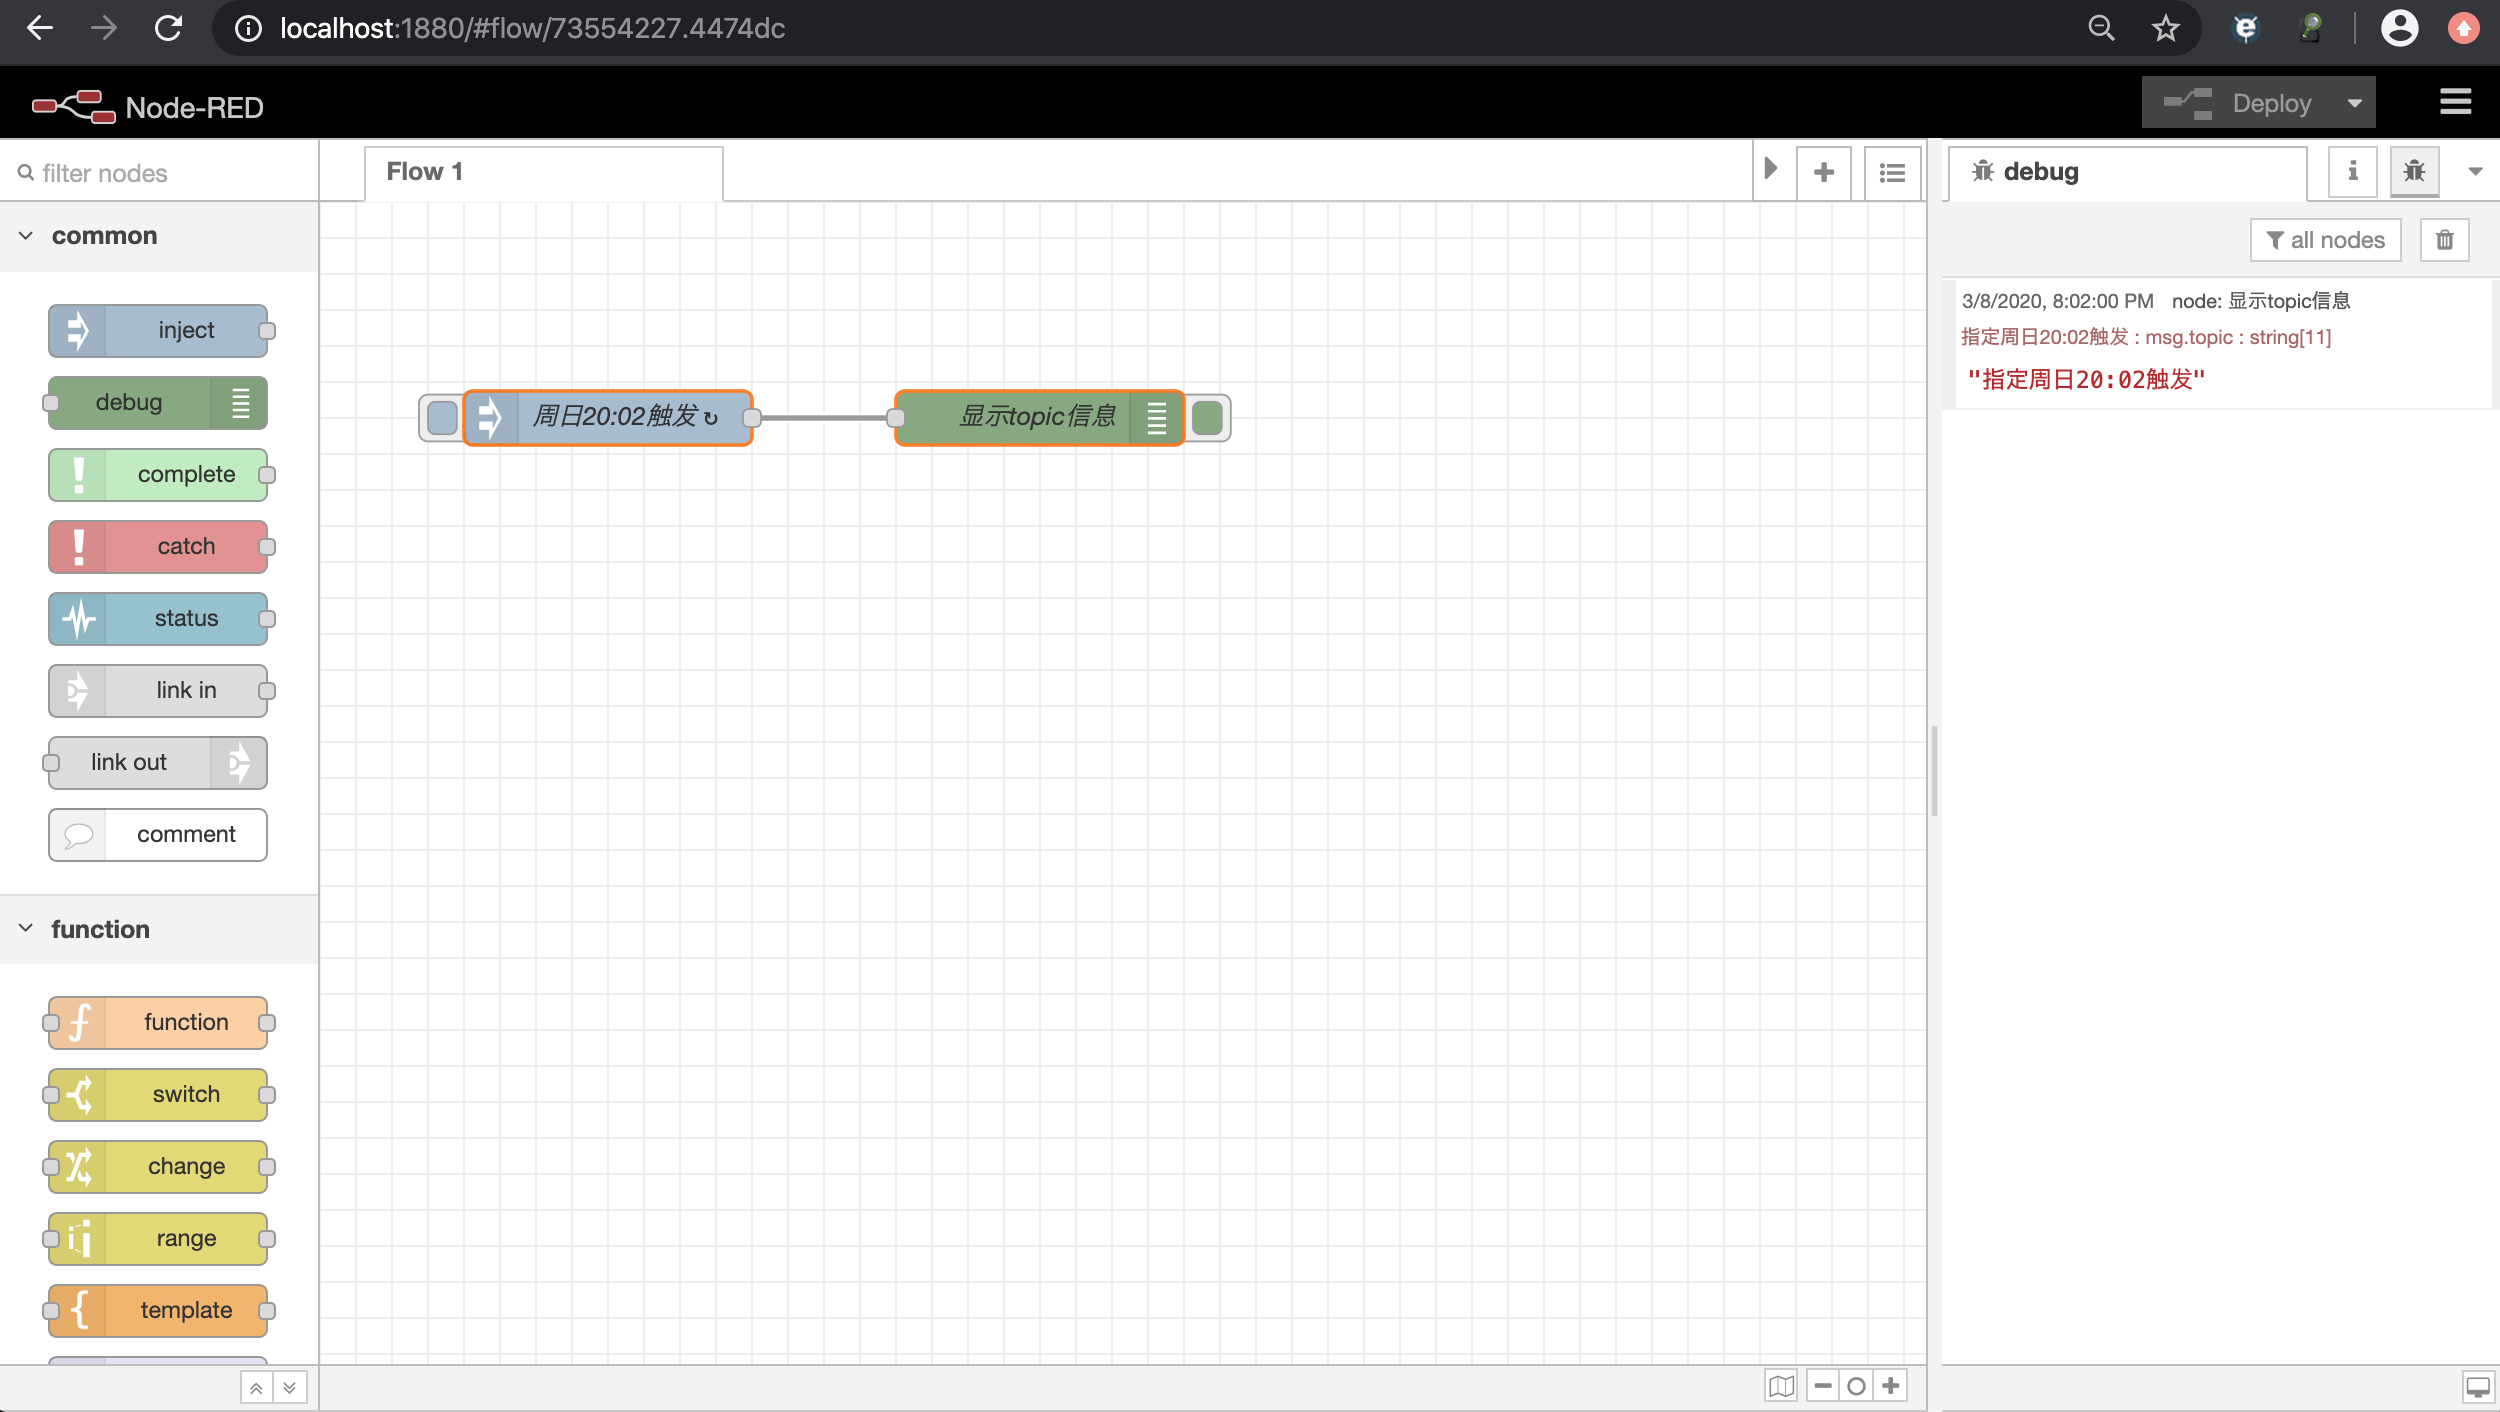Show the list of flows
Viewport: 2500px width, 1412px height.
pos(1891,172)
